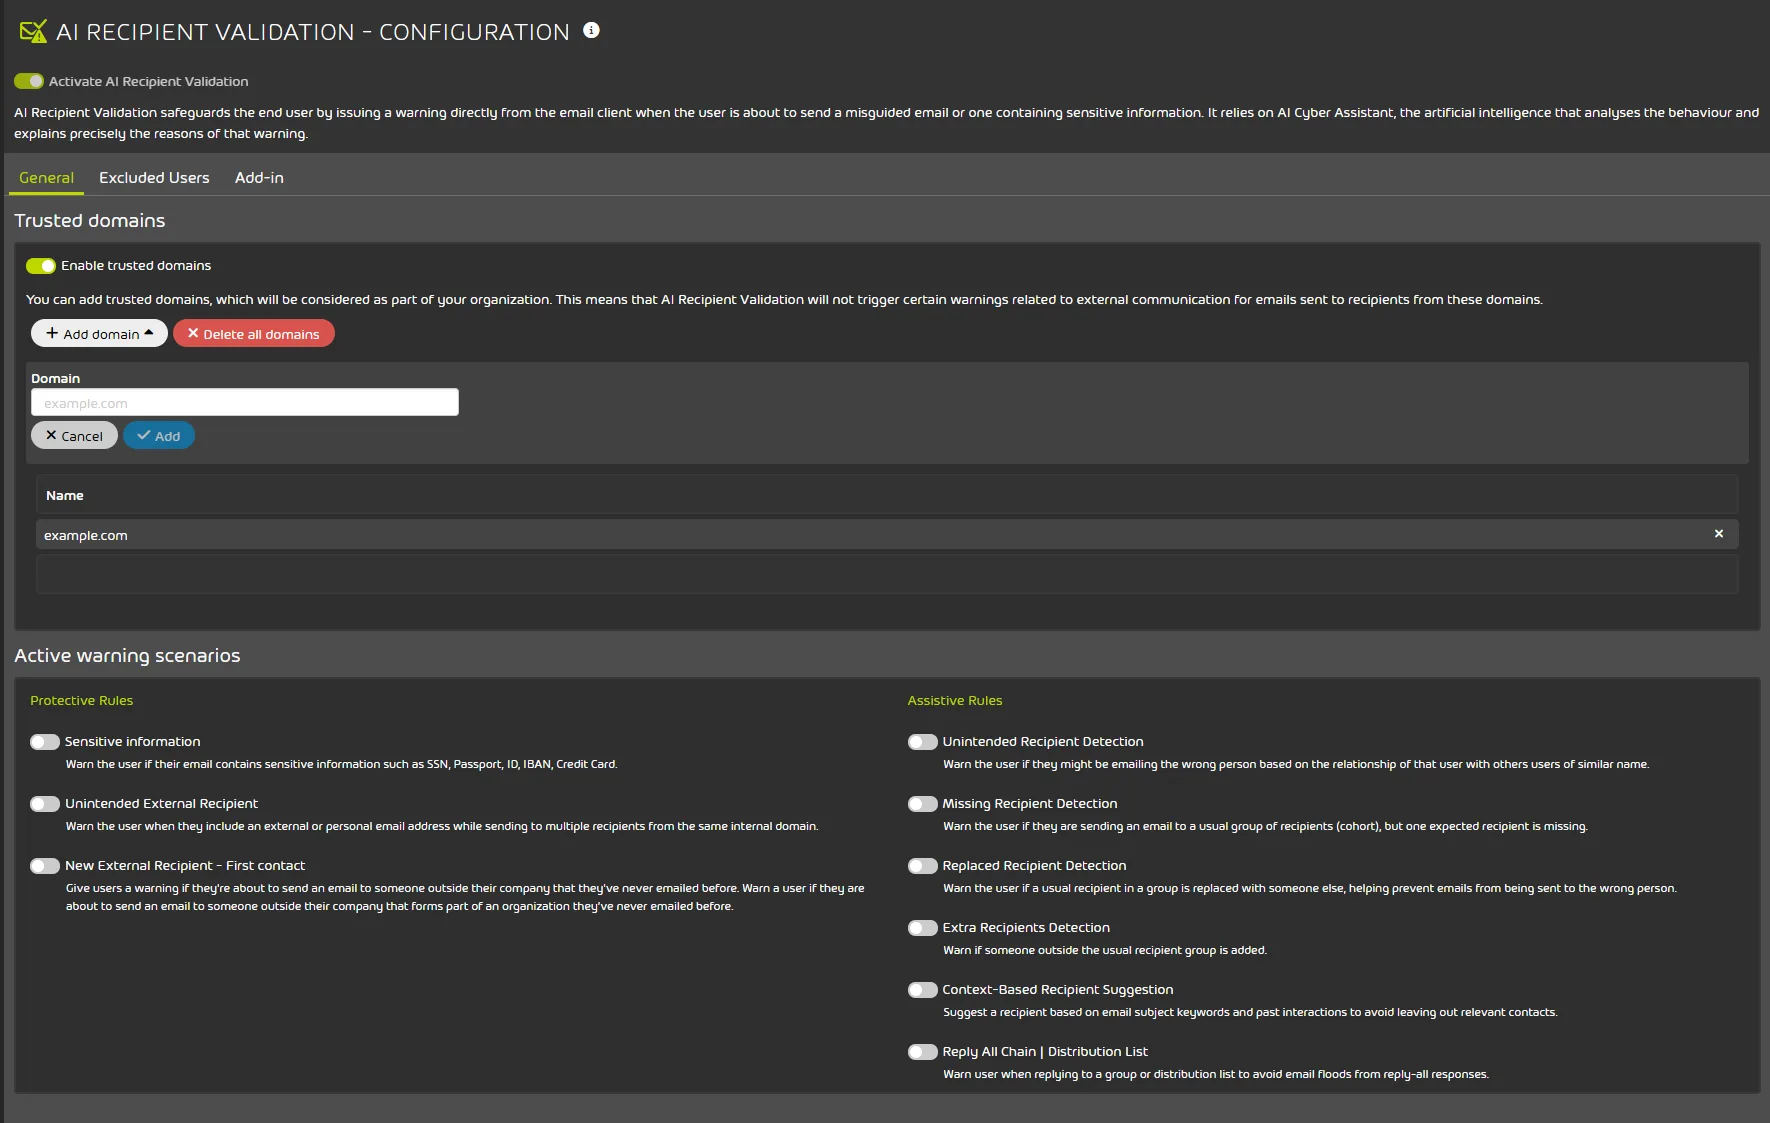This screenshot has width=1770, height=1123.
Task: Activate Extra Recipients Detection toggle
Action: click(922, 928)
